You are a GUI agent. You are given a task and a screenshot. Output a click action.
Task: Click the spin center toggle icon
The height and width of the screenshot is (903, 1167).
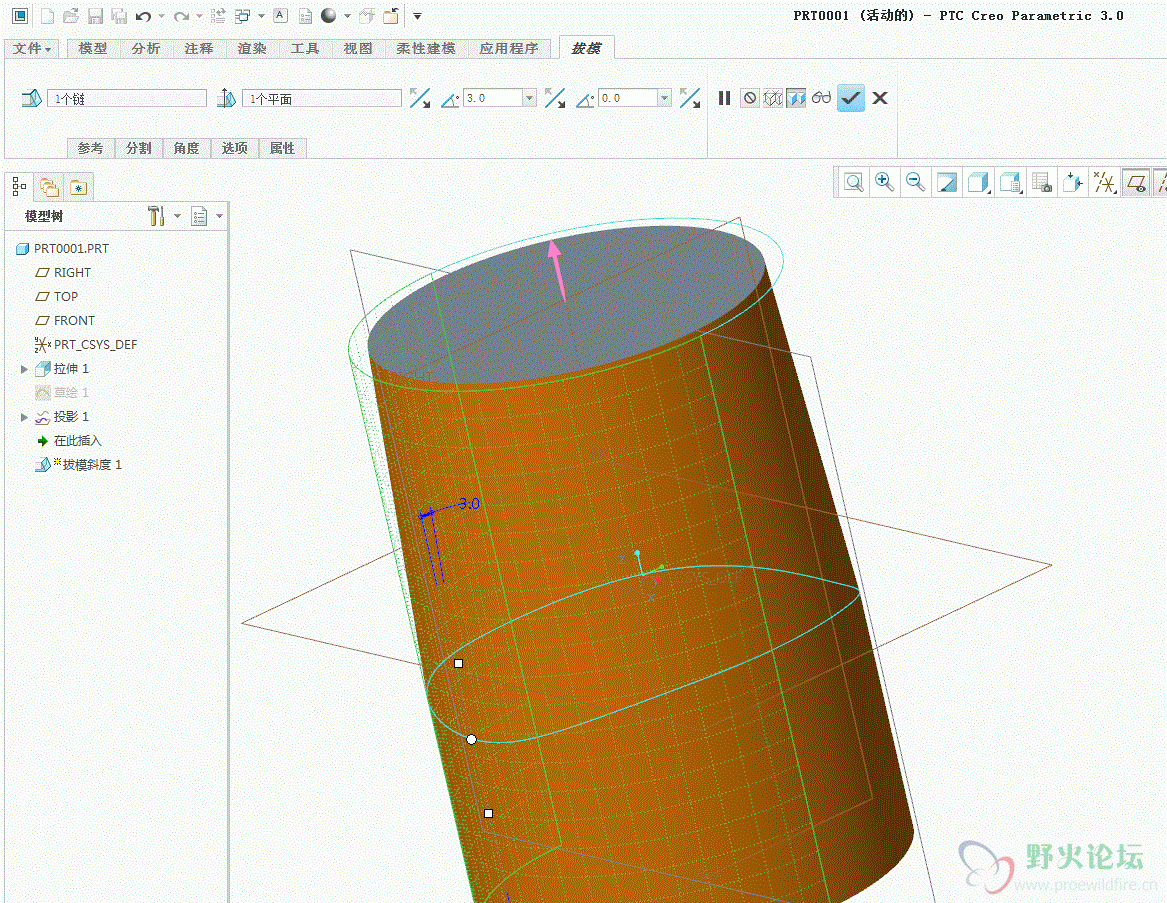(x=1073, y=182)
